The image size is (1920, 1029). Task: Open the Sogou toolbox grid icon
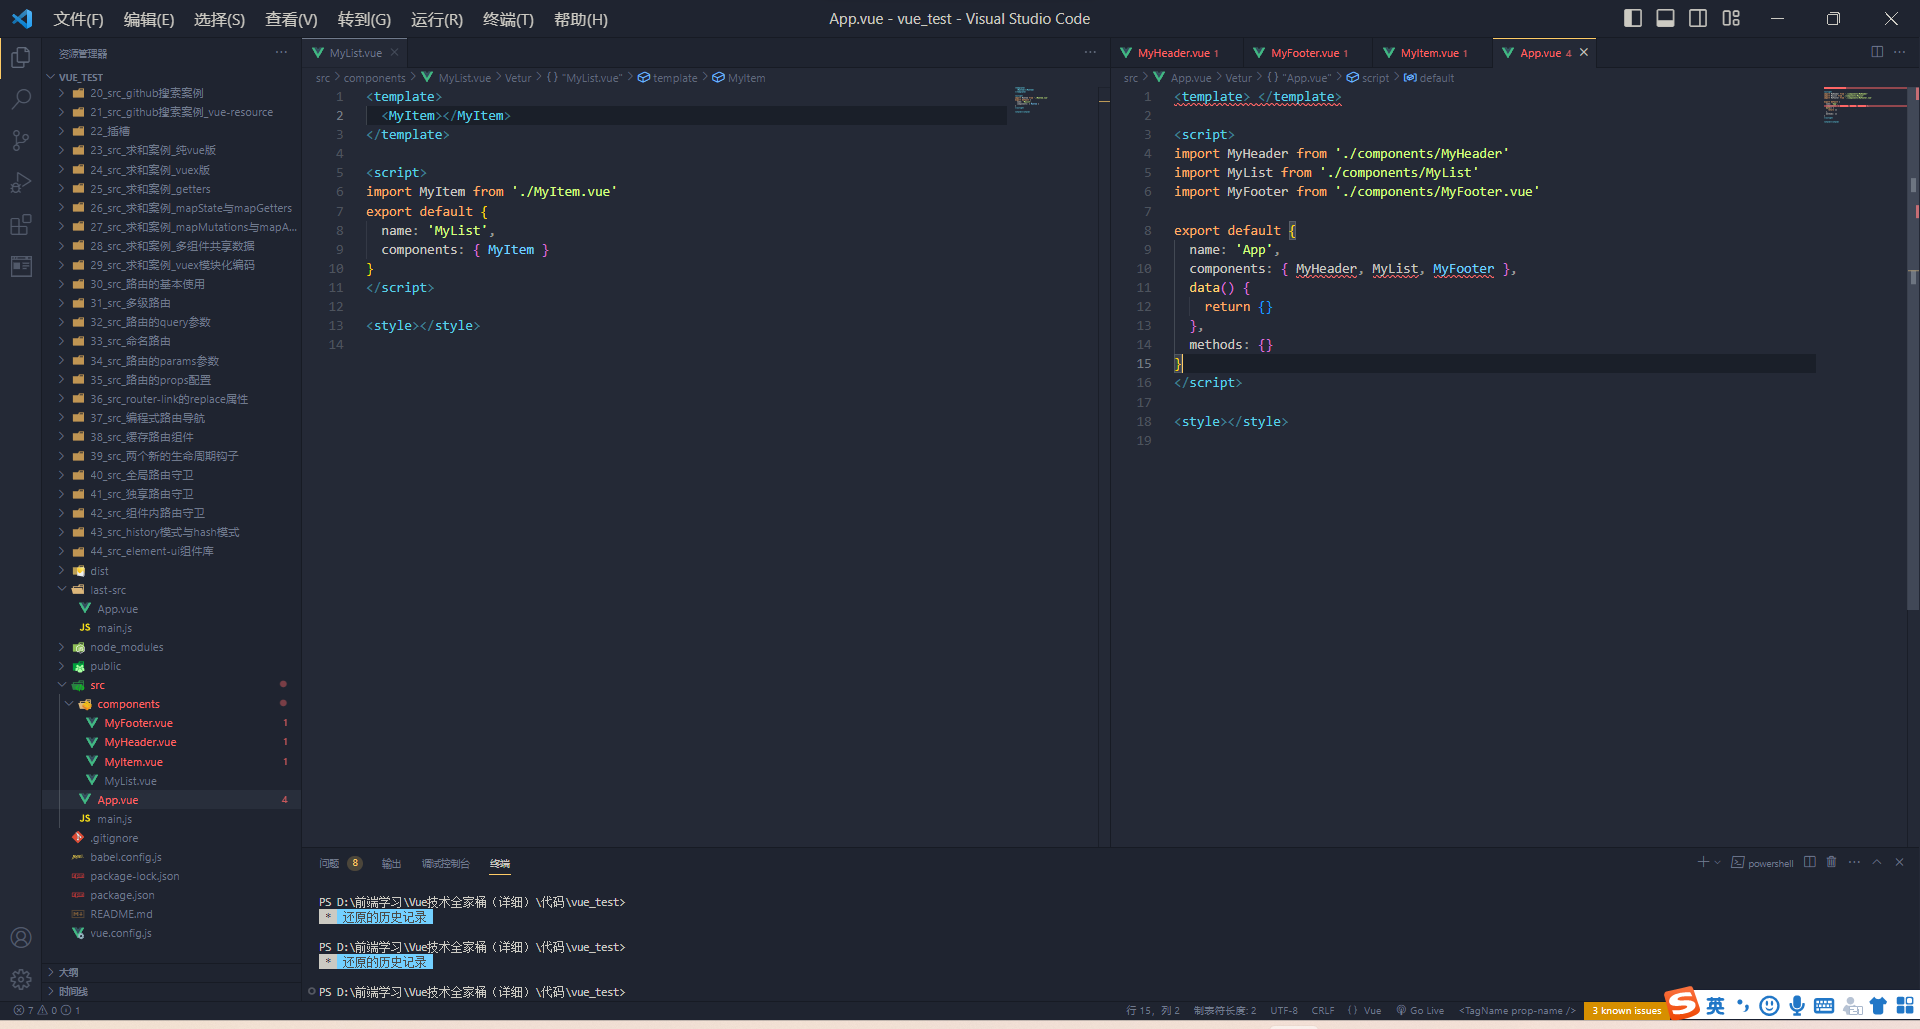pyautogui.click(x=1905, y=1006)
